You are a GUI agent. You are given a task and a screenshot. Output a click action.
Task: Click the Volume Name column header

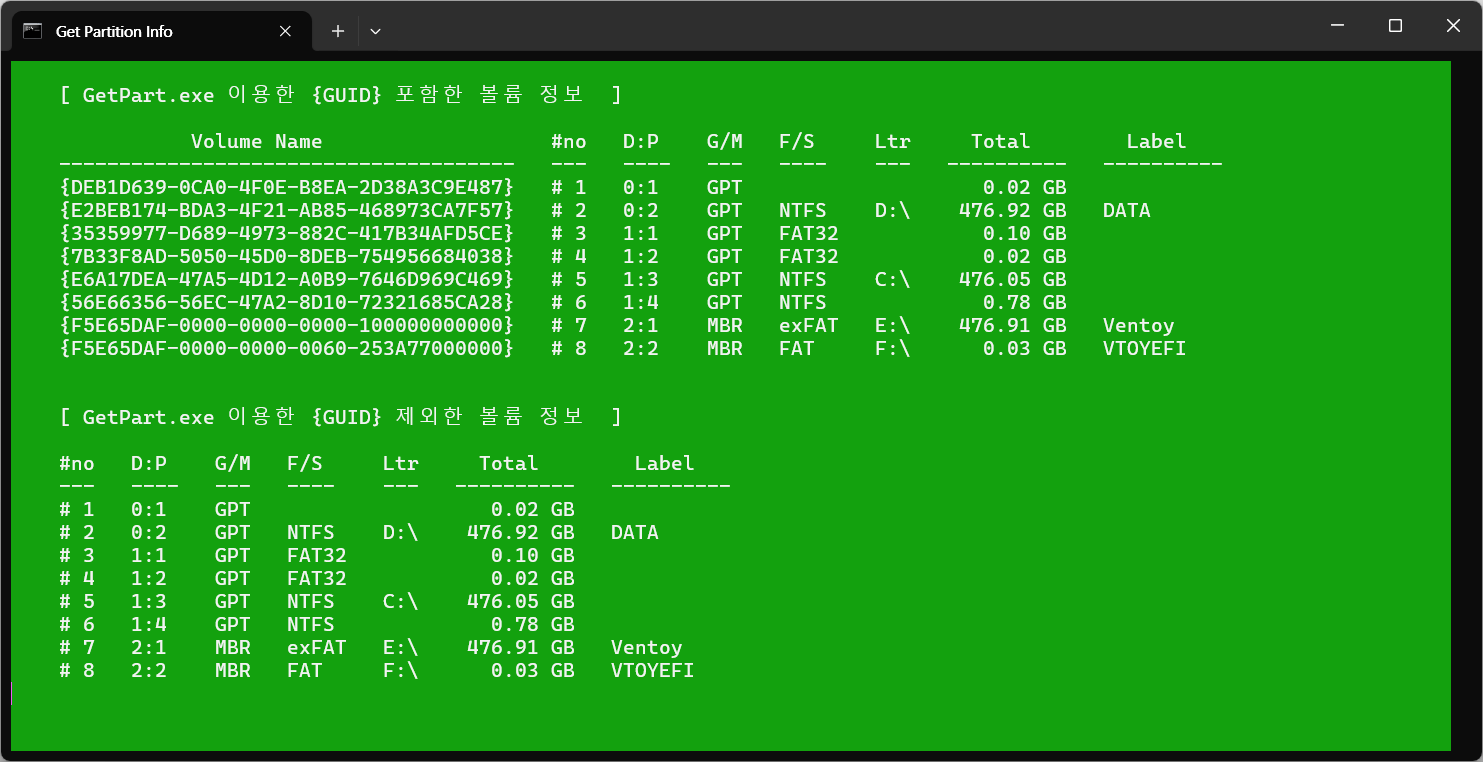tap(257, 141)
